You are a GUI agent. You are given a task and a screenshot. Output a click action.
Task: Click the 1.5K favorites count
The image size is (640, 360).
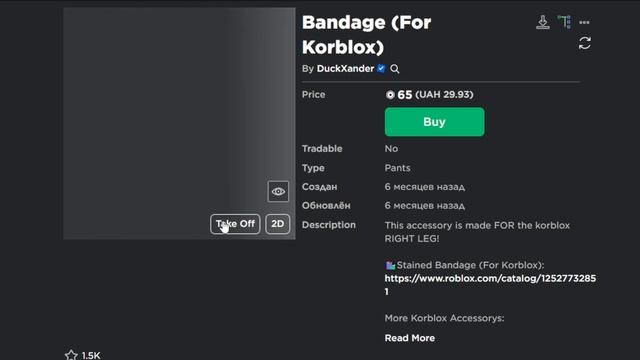coord(91,355)
